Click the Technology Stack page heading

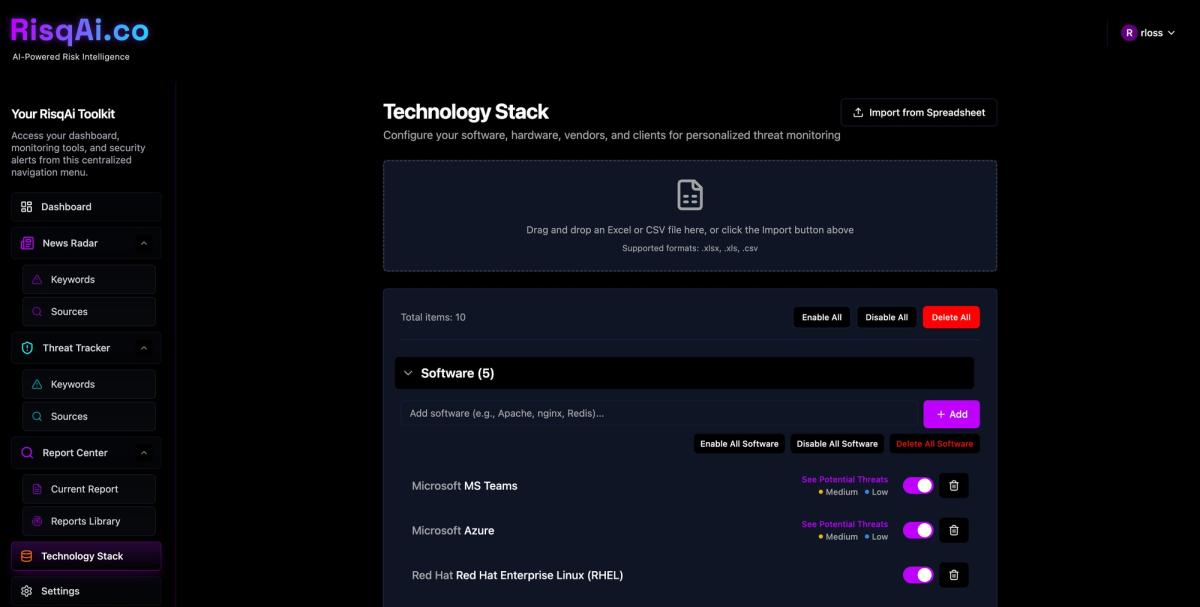(466, 112)
